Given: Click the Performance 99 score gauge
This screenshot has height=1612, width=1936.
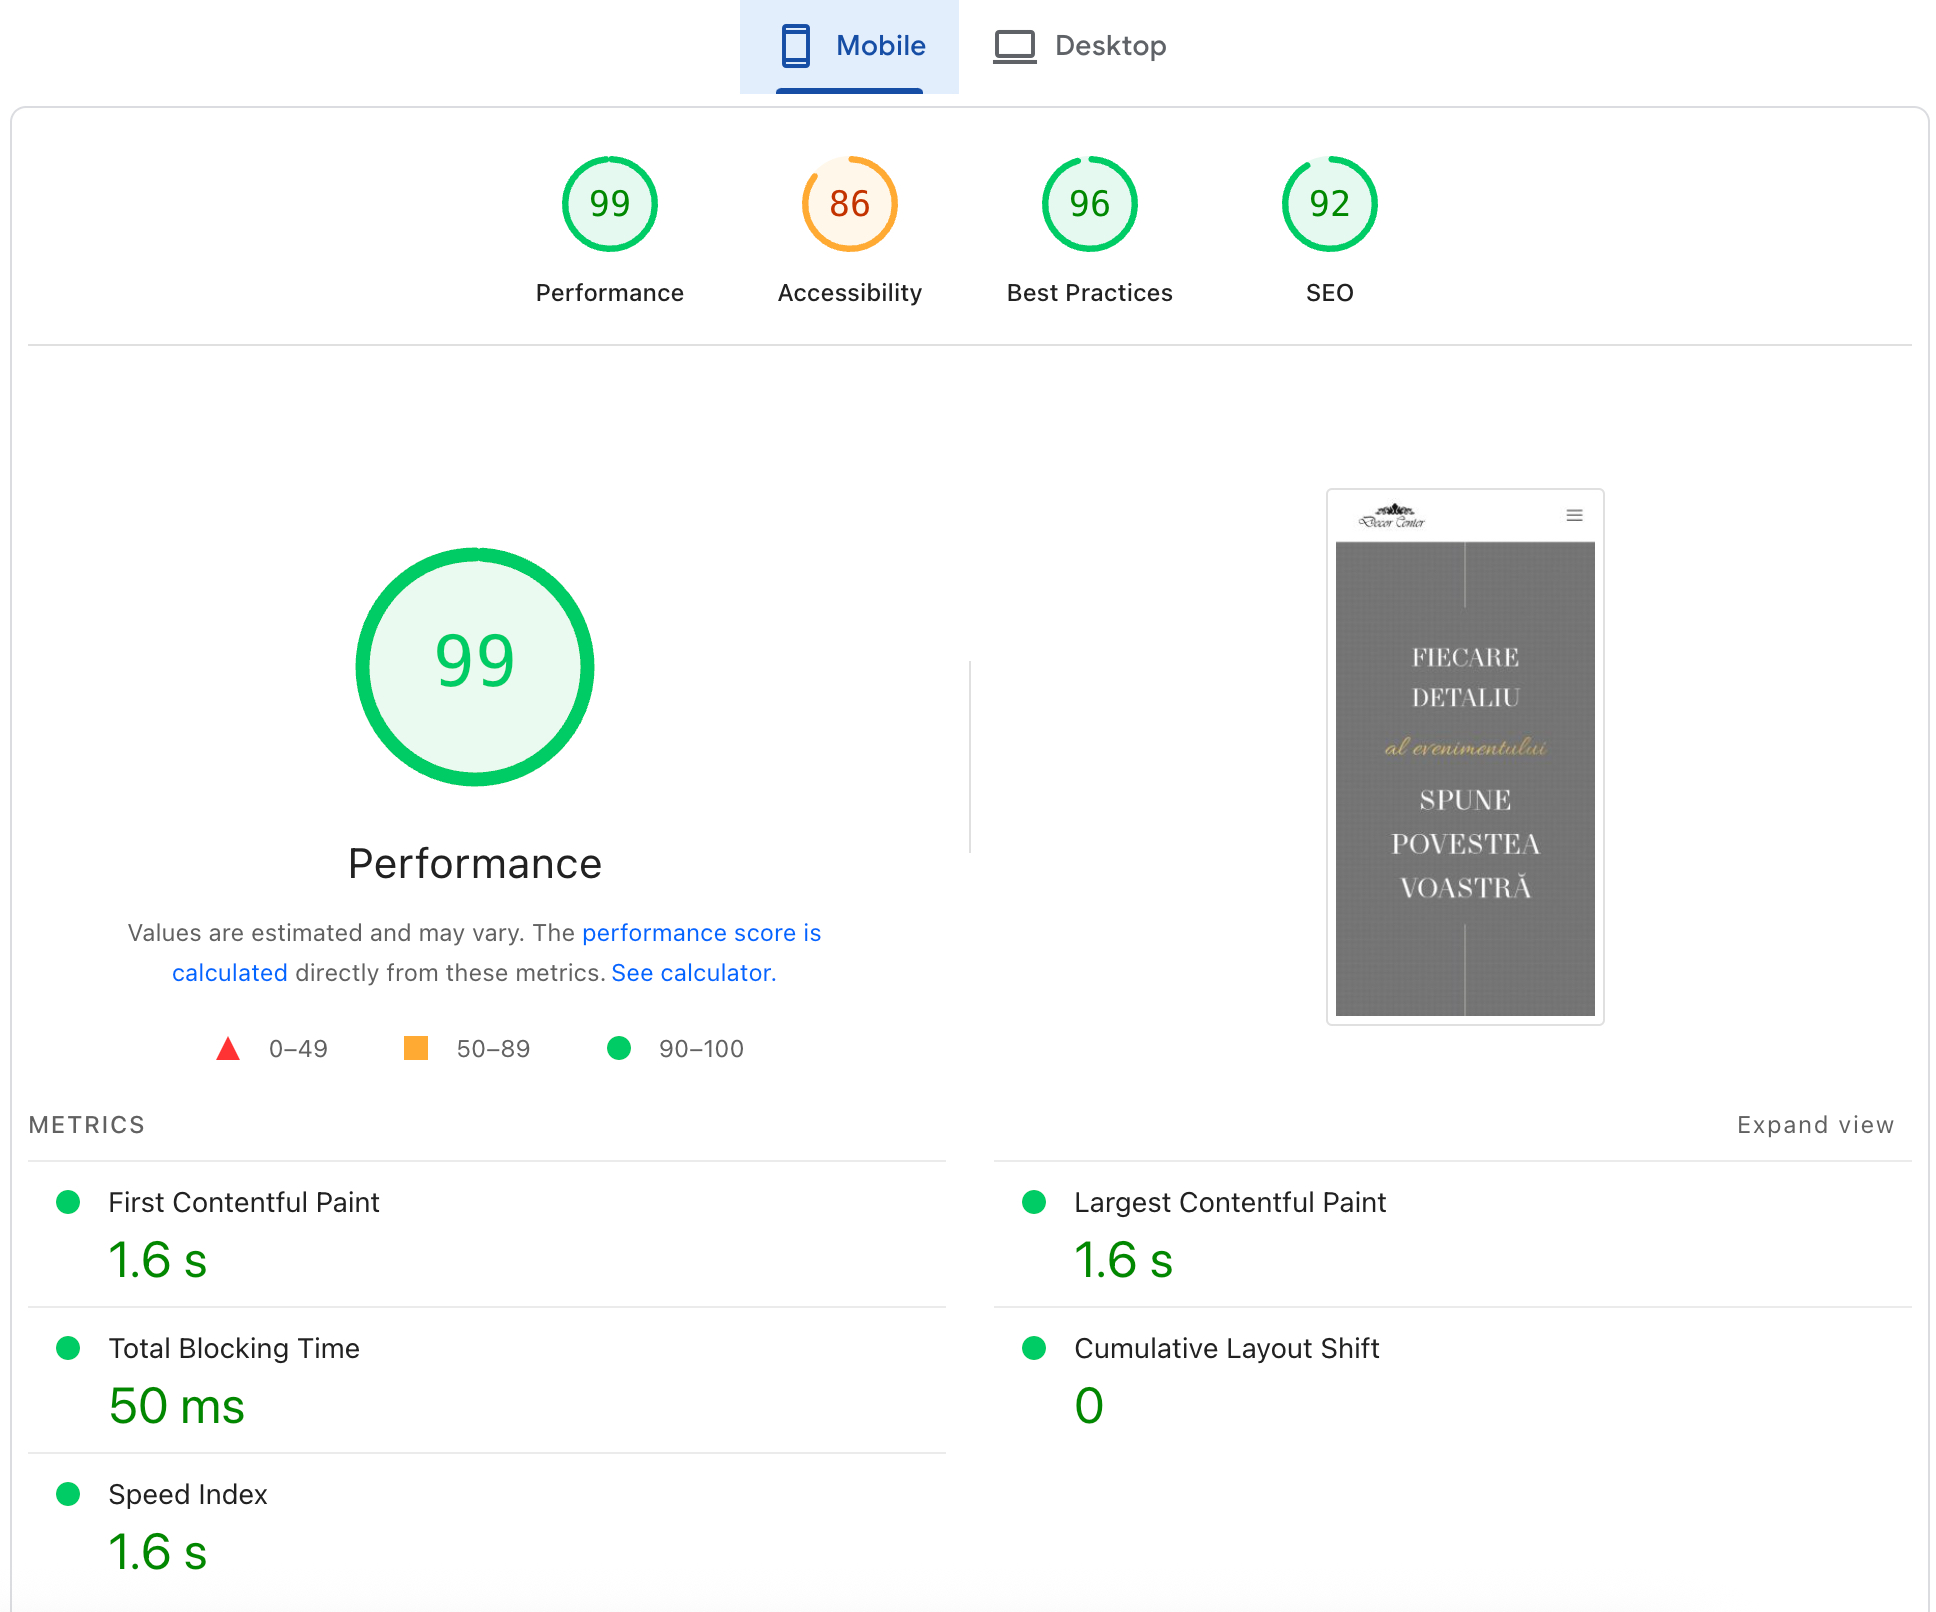Looking at the screenshot, I should pyautogui.click(x=609, y=204).
